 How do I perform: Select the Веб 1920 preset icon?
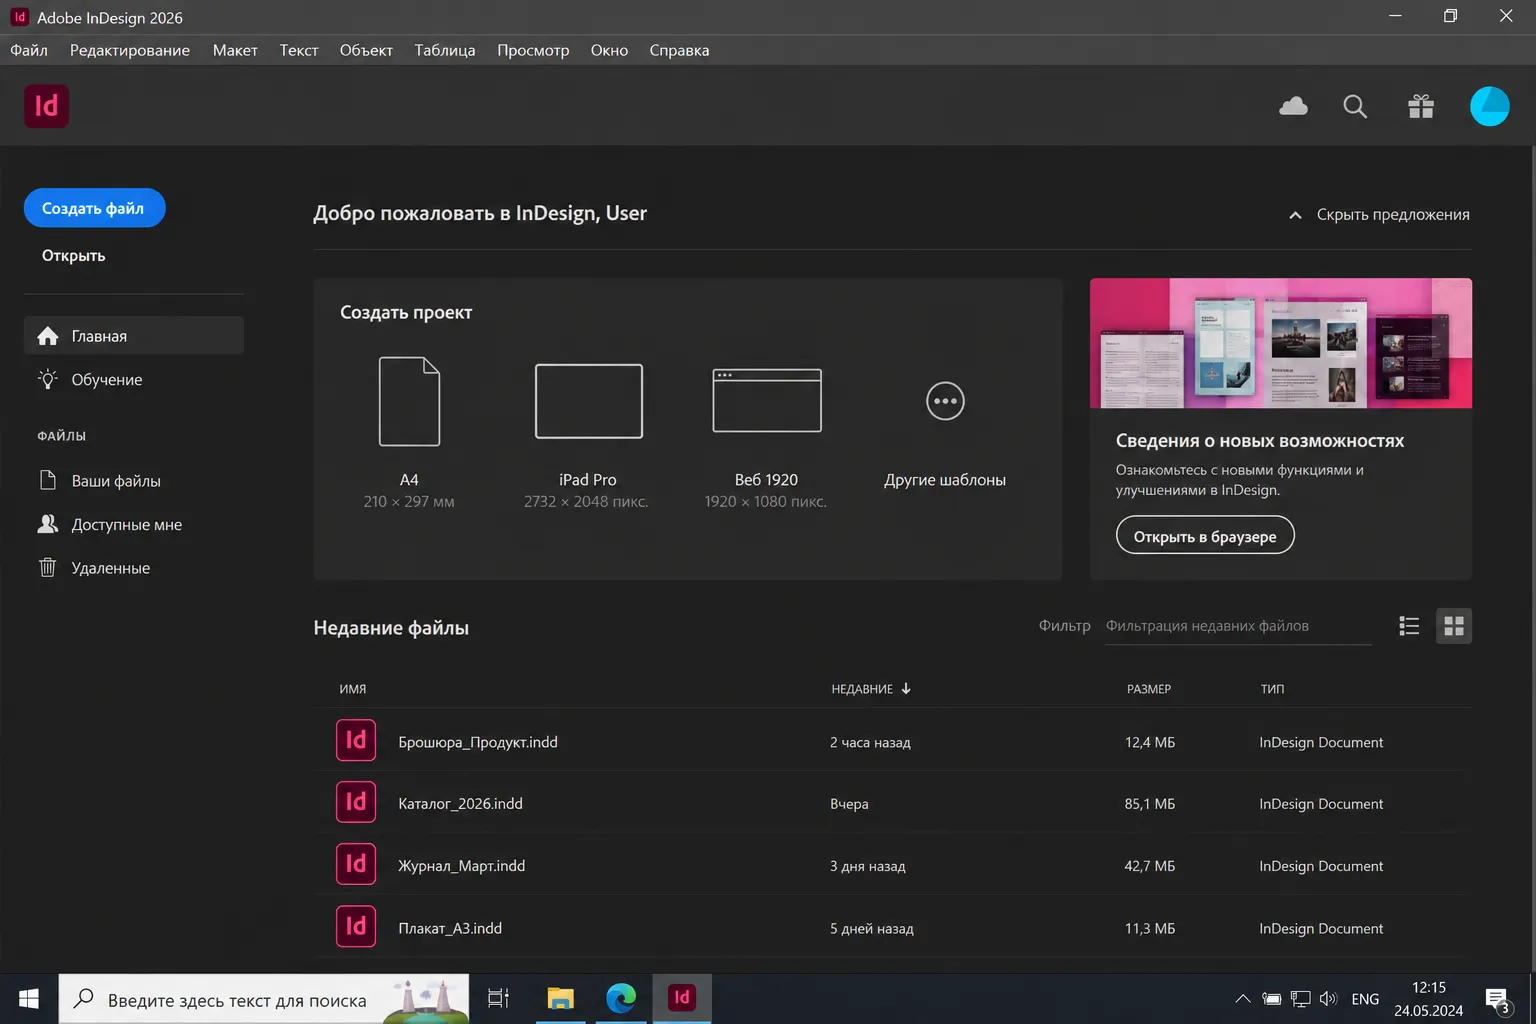pyautogui.click(x=767, y=401)
